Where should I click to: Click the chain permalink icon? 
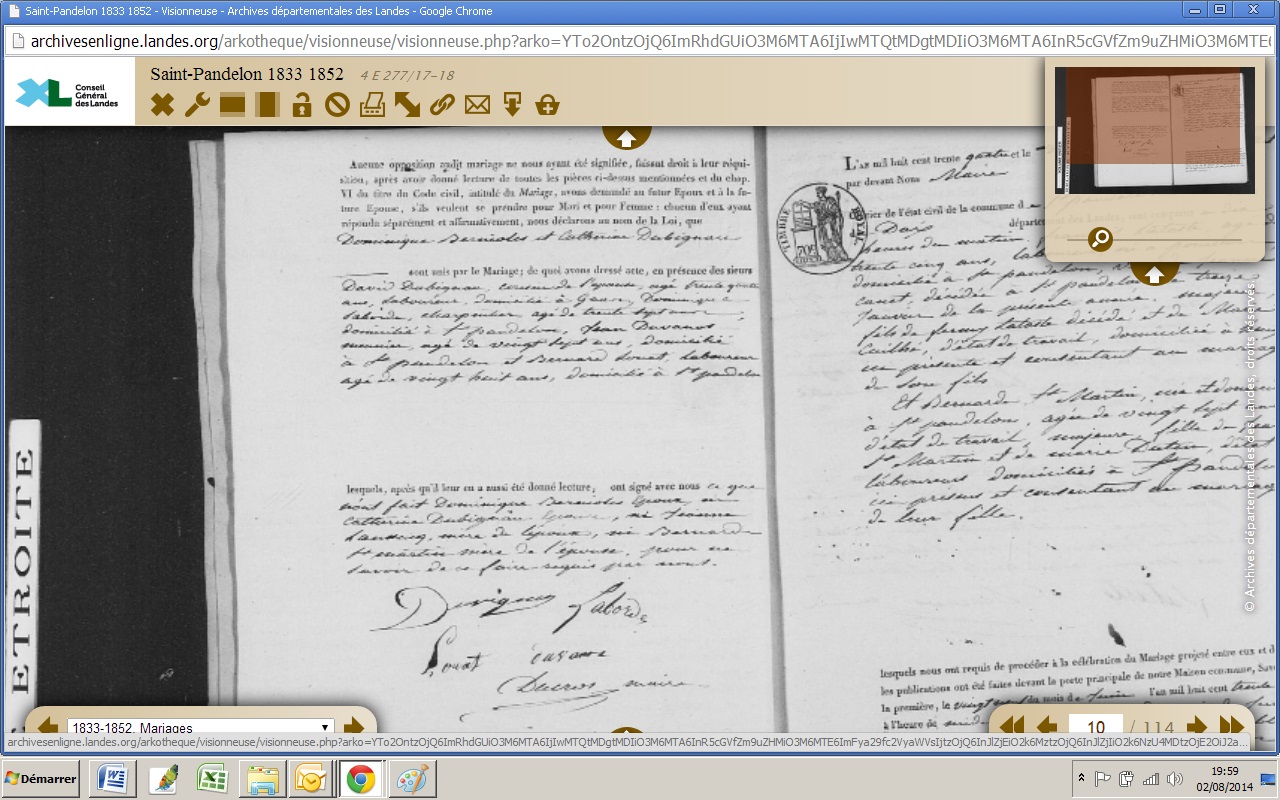(442, 105)
